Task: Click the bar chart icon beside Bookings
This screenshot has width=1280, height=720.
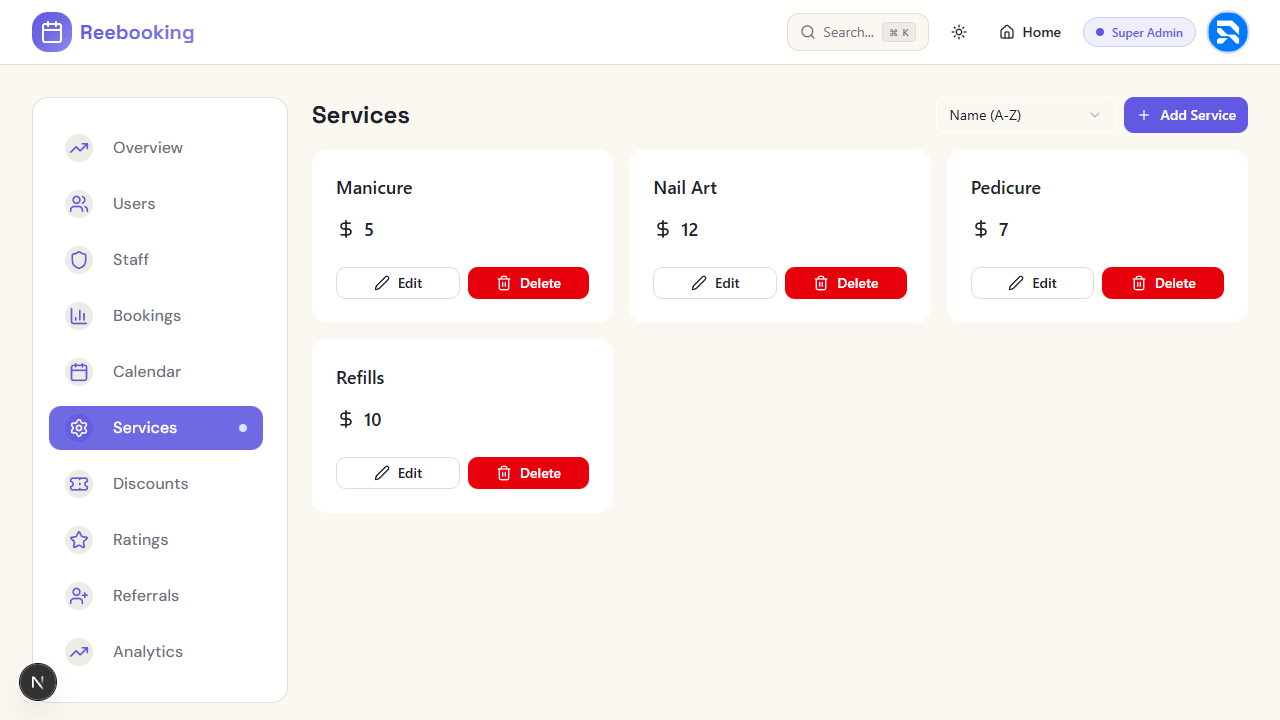Action: click(79, 316)
